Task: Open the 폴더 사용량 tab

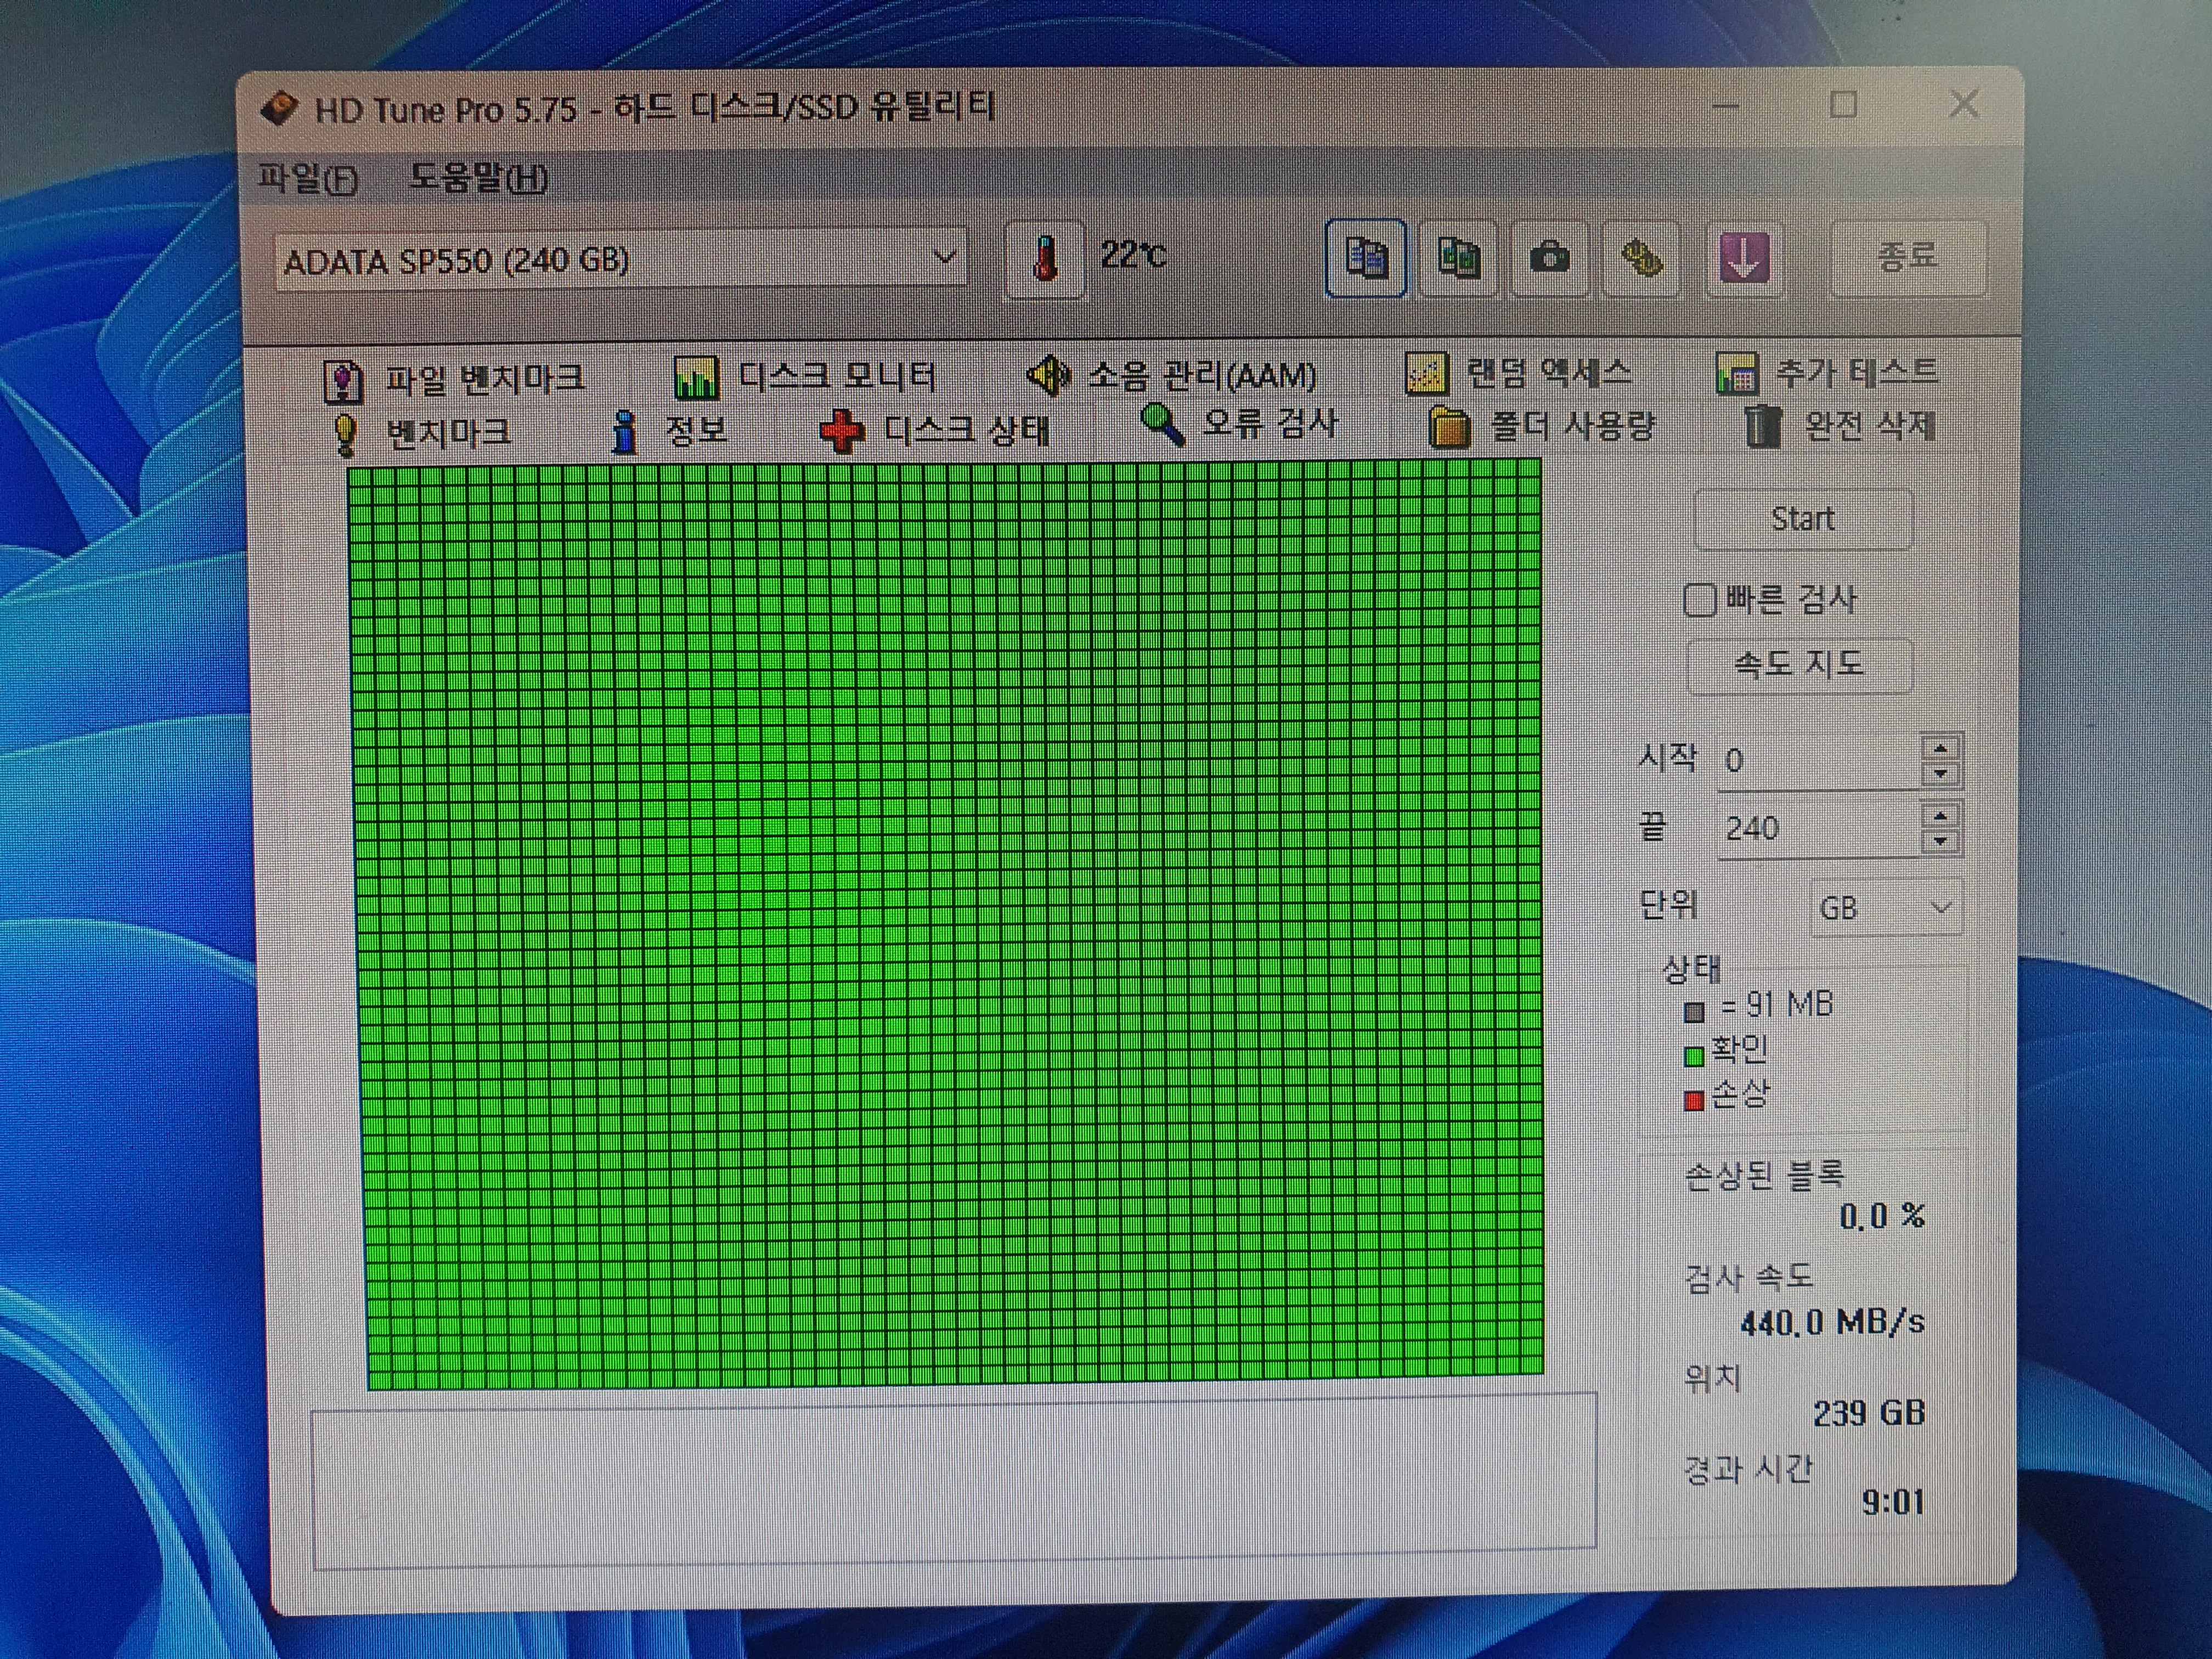Action: pyautogui.click(x=1542, y=426)
